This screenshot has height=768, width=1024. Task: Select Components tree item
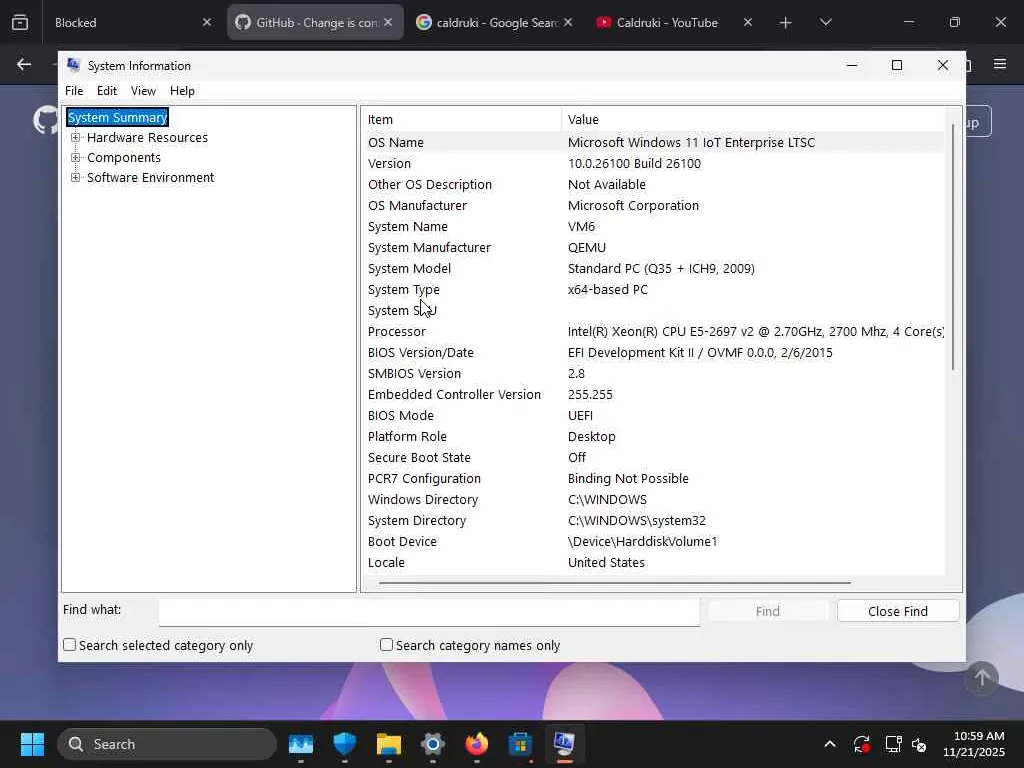pyautogui.click(x=123, y=157)
